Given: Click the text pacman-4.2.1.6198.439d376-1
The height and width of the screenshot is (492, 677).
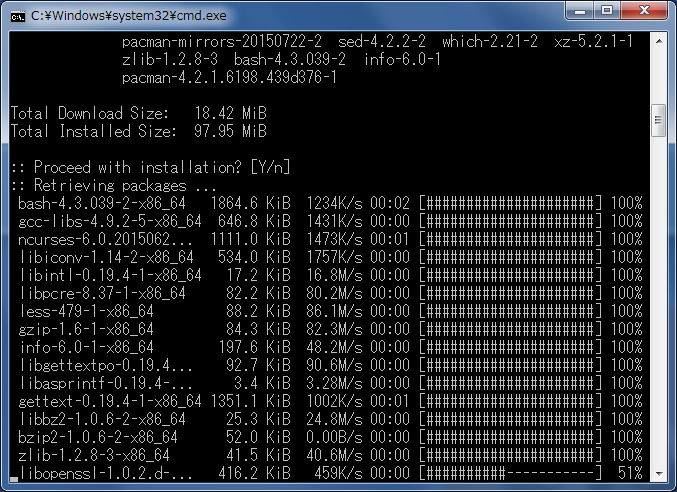Looking at the screenshot, I should pos(229,77).
